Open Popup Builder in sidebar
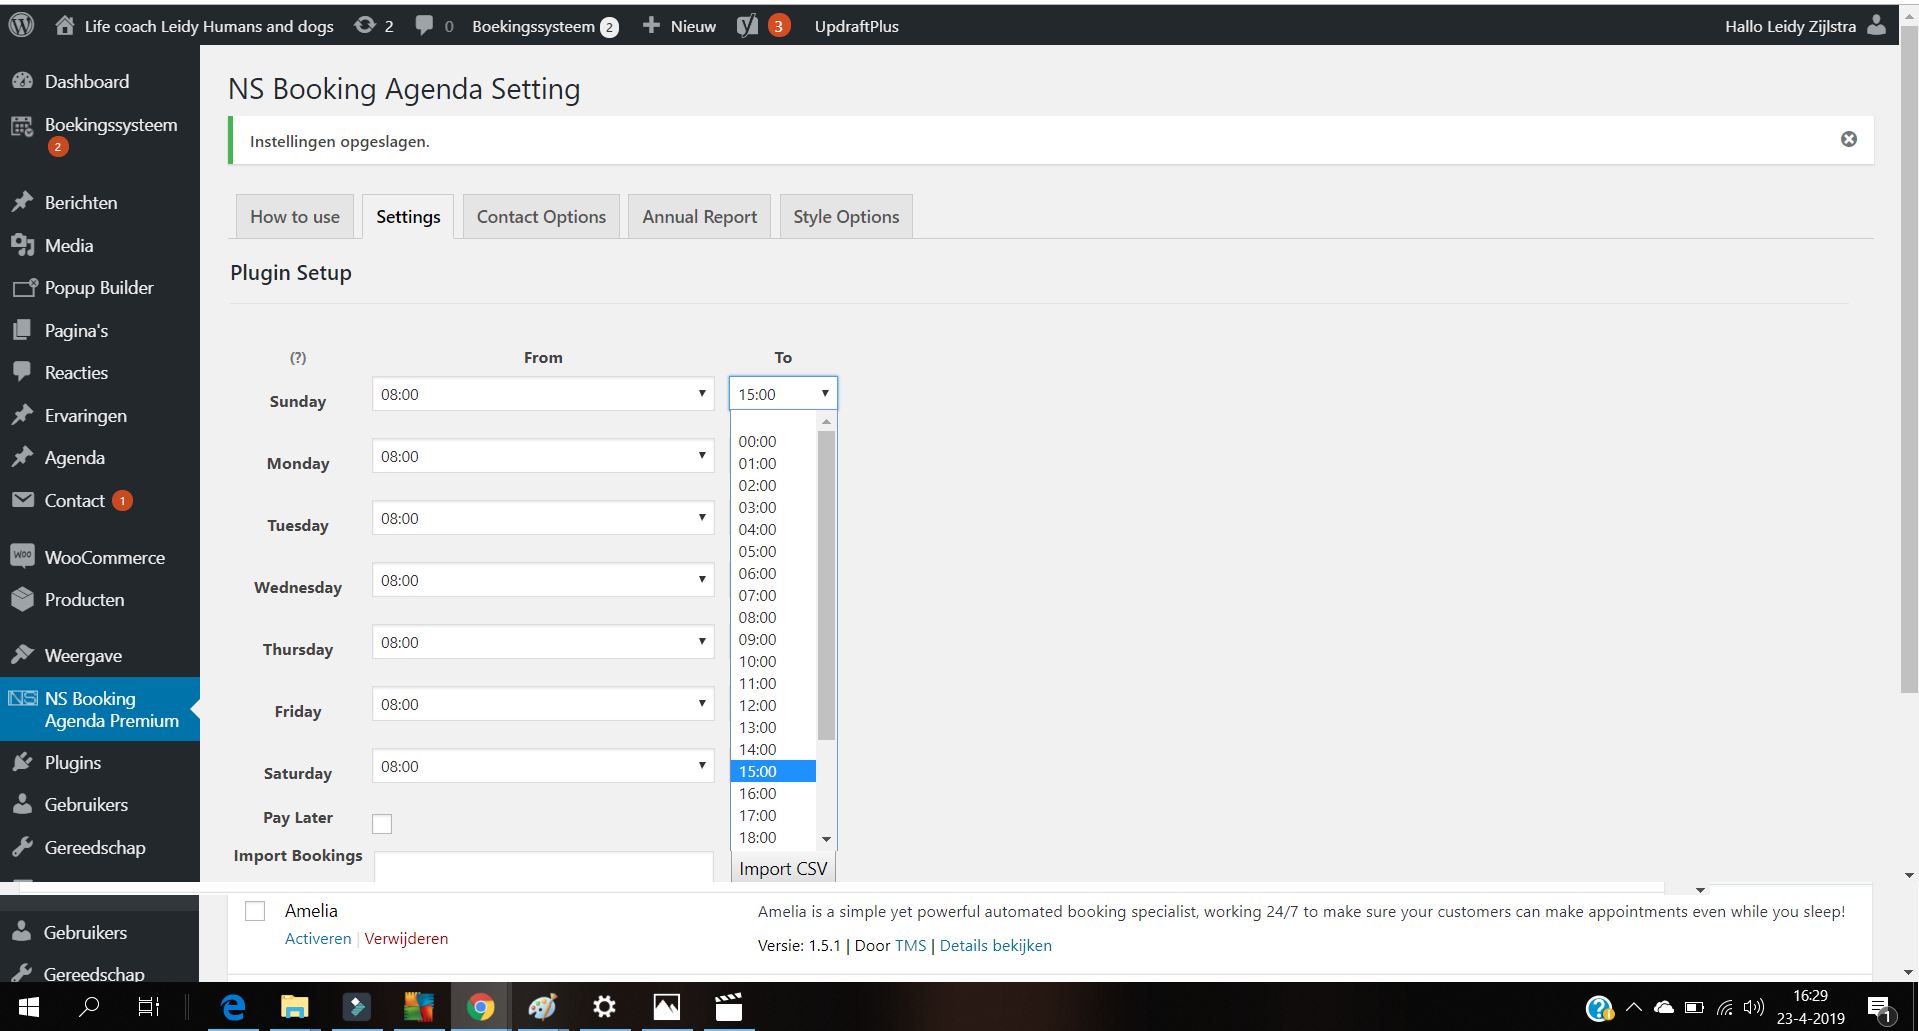Image resolution: width=1919 pixels, height=1031 pixels. coord(99,288)
